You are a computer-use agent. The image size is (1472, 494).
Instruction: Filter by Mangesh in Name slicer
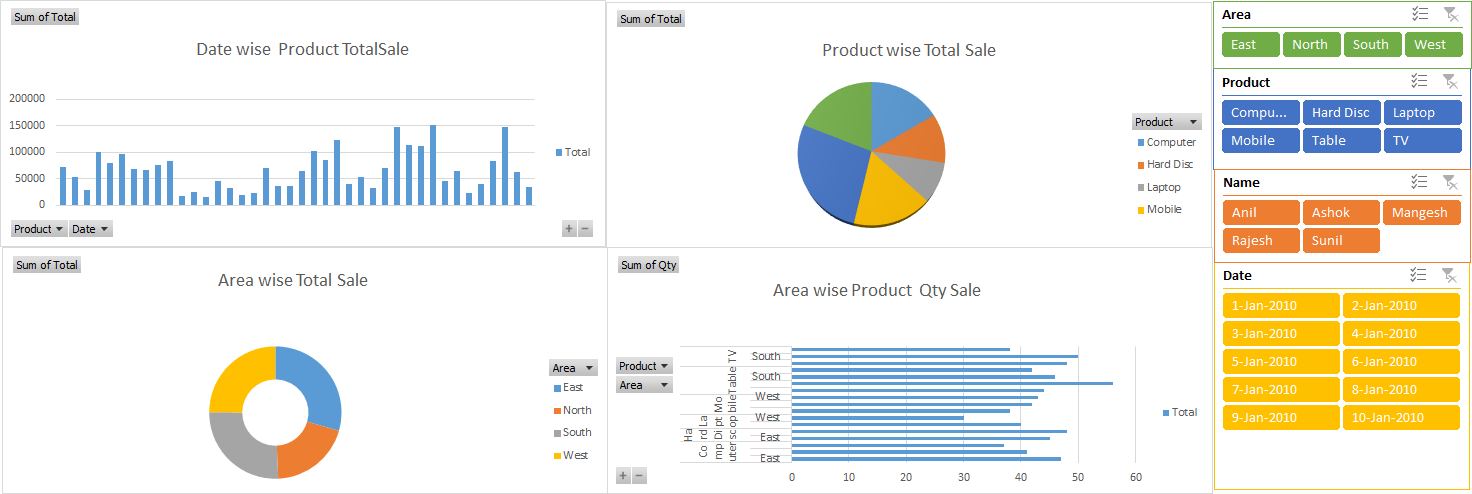[x=1423, y=212]
